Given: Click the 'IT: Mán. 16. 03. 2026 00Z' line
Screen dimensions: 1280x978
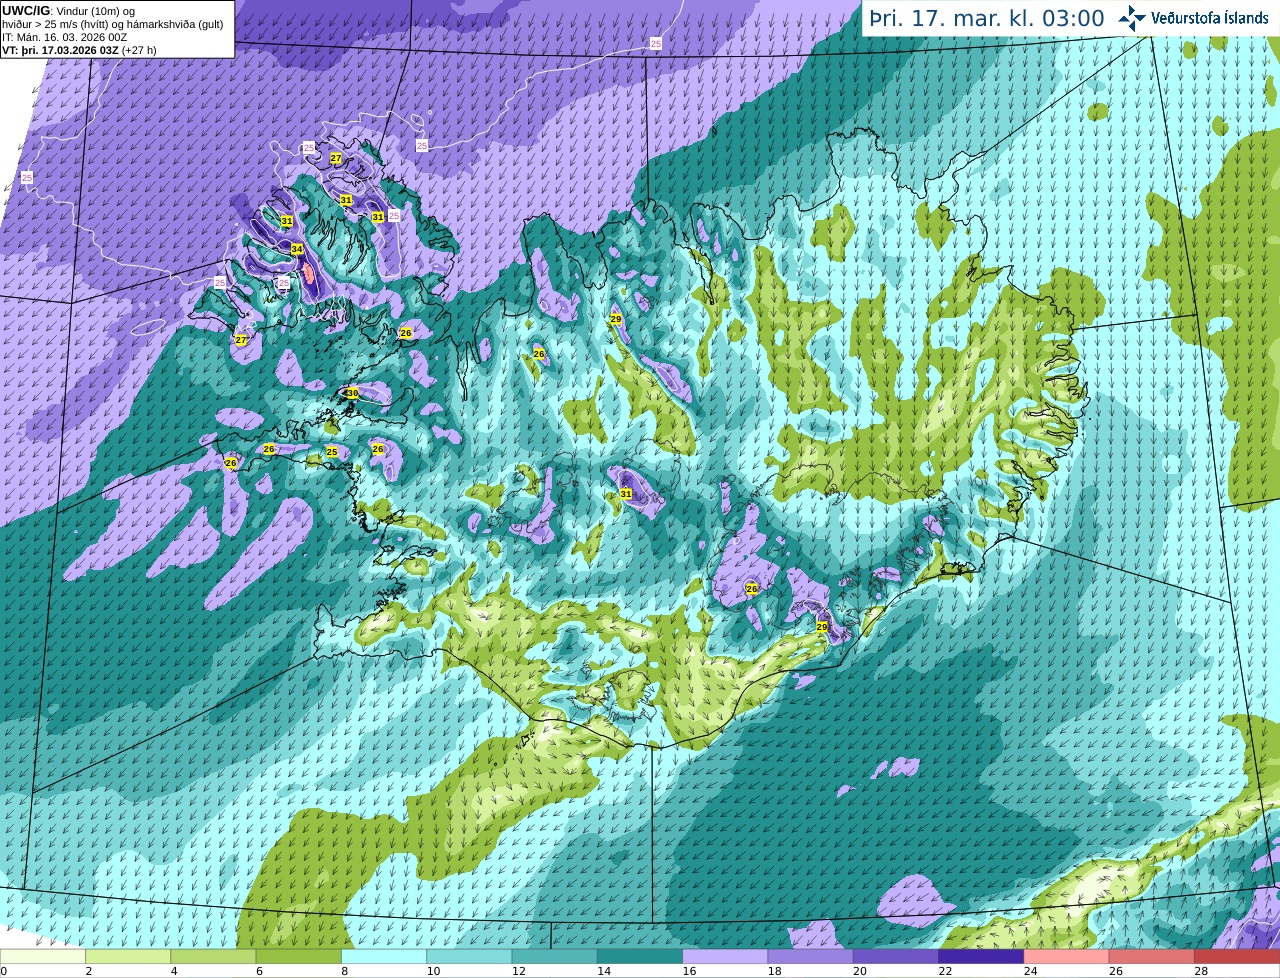Looking at the screenshot, I should click(65, 37).
